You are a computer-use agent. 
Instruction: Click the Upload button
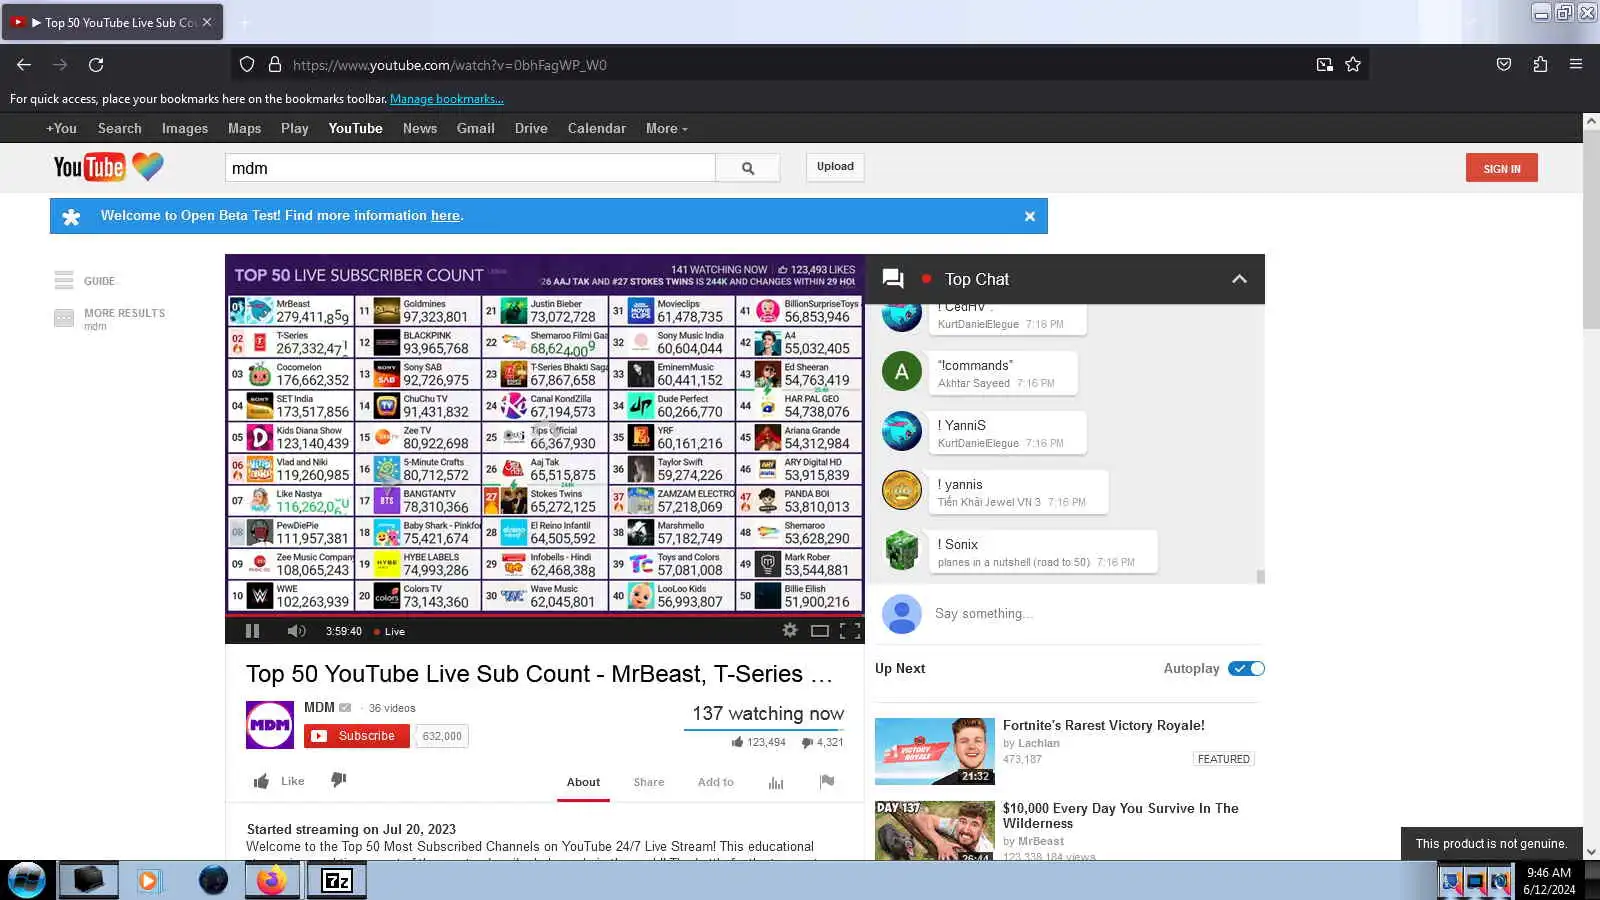click(x=835, y=167)
